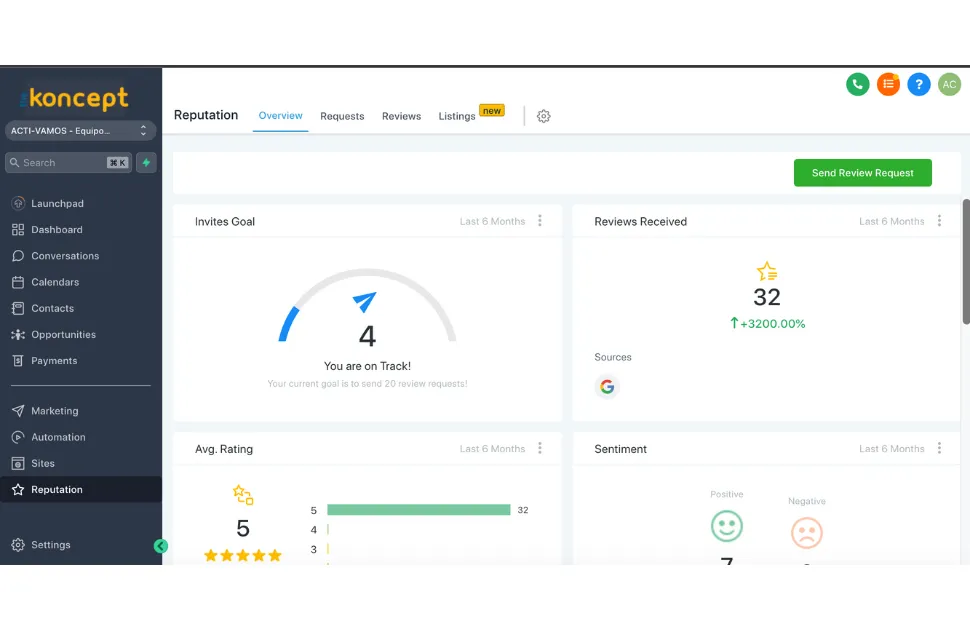Click 'Last 6 Months' in Invites Goal
Viewport: 970px width, 630px height.
[492, 222]
